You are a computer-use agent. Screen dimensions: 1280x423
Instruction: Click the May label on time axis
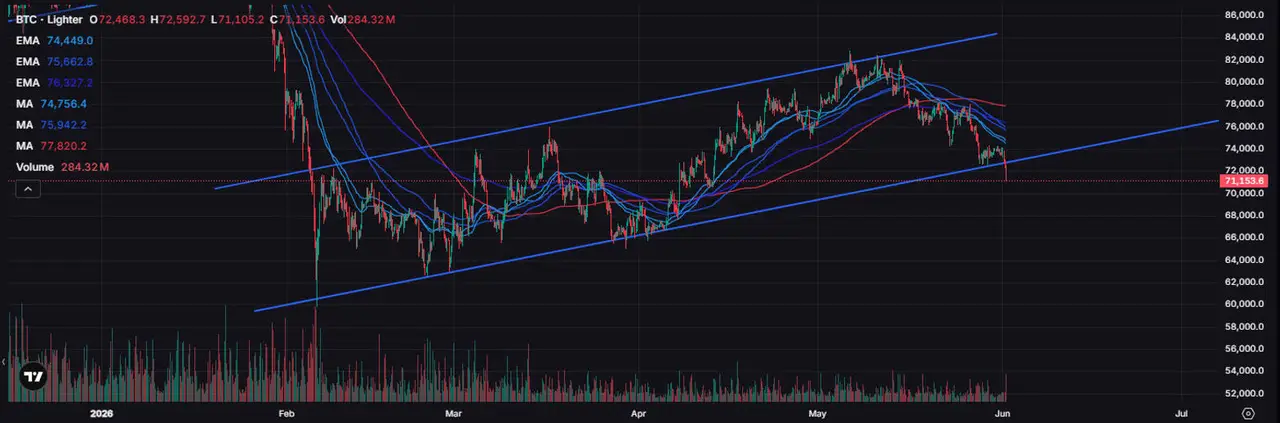[818, 412]
